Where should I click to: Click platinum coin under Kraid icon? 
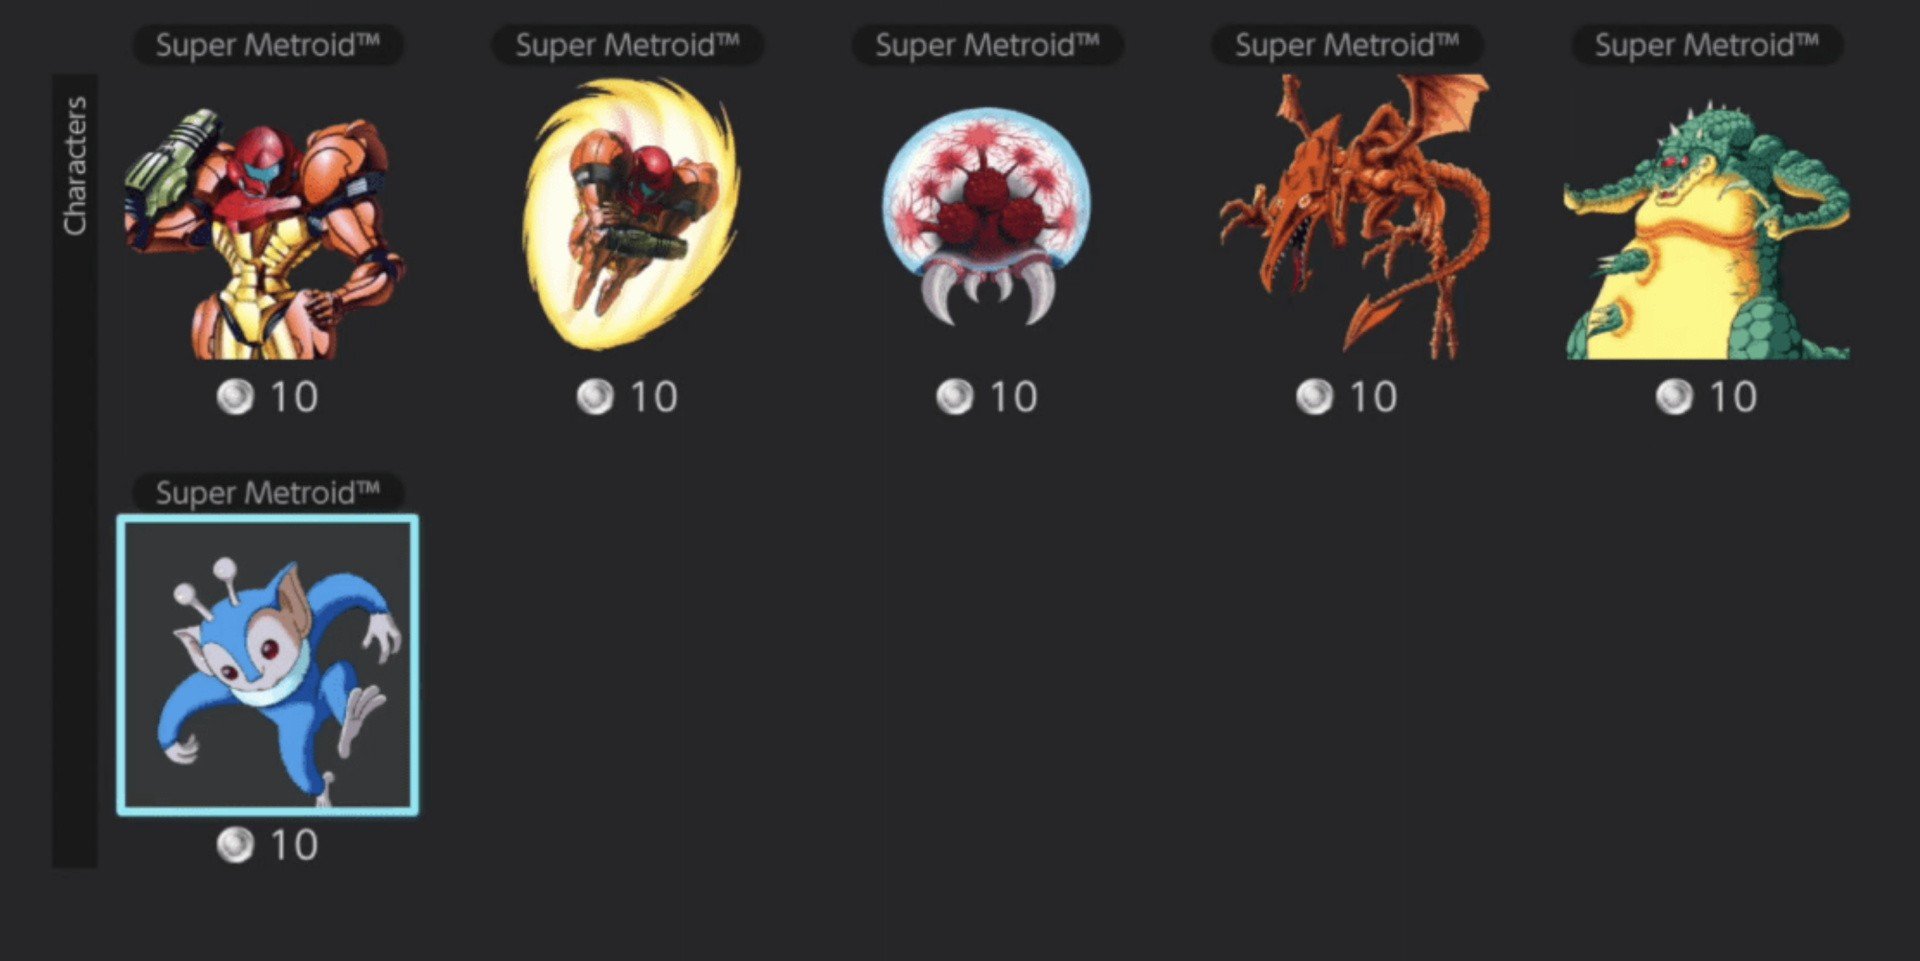click(1675, 397)
